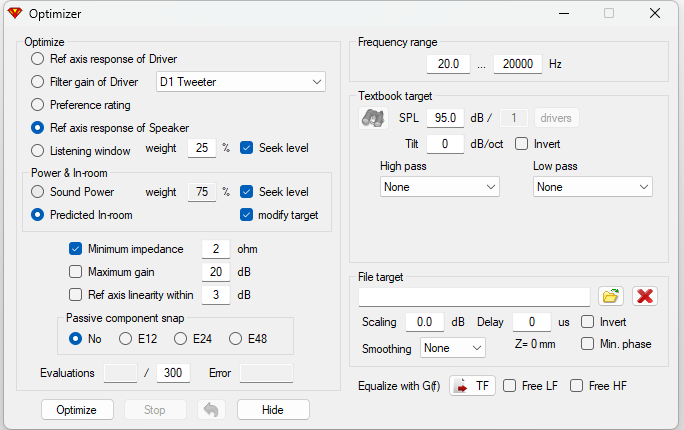
Task: Click the Stop button
Action: click(155, 410)
